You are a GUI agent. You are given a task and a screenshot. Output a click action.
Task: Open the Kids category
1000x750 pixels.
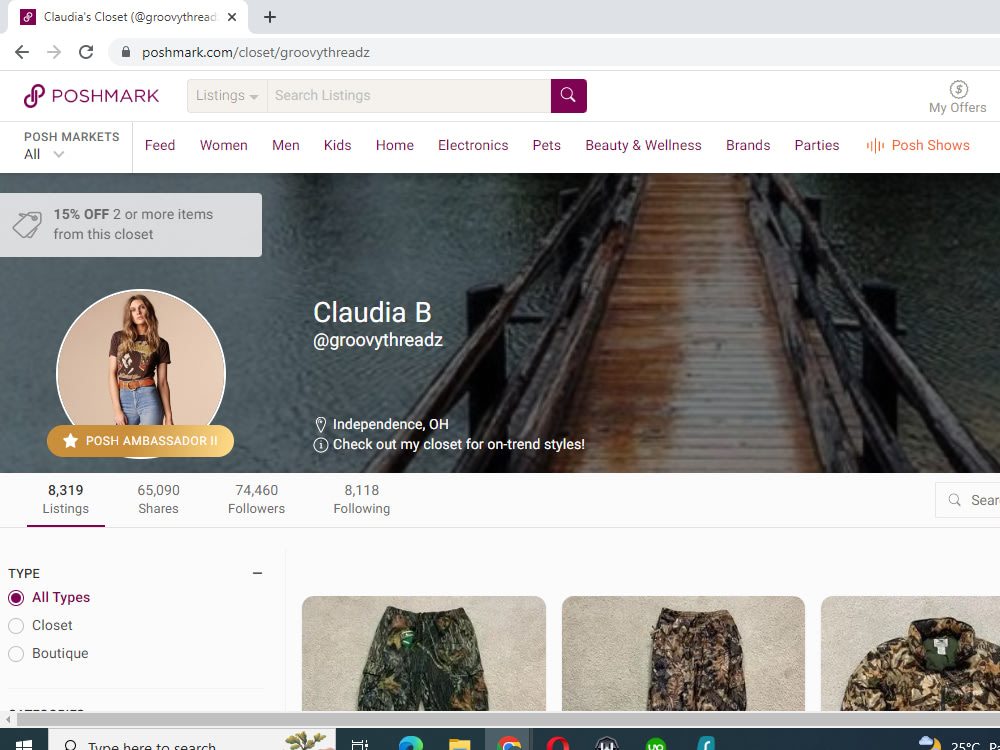pyautogui.click(x=337, y=145)
